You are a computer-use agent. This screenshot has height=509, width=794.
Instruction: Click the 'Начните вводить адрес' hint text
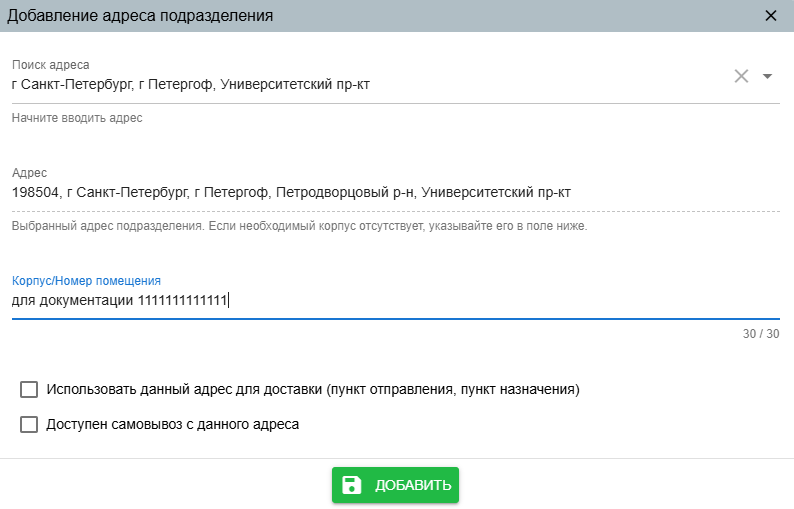coord(77,118)
